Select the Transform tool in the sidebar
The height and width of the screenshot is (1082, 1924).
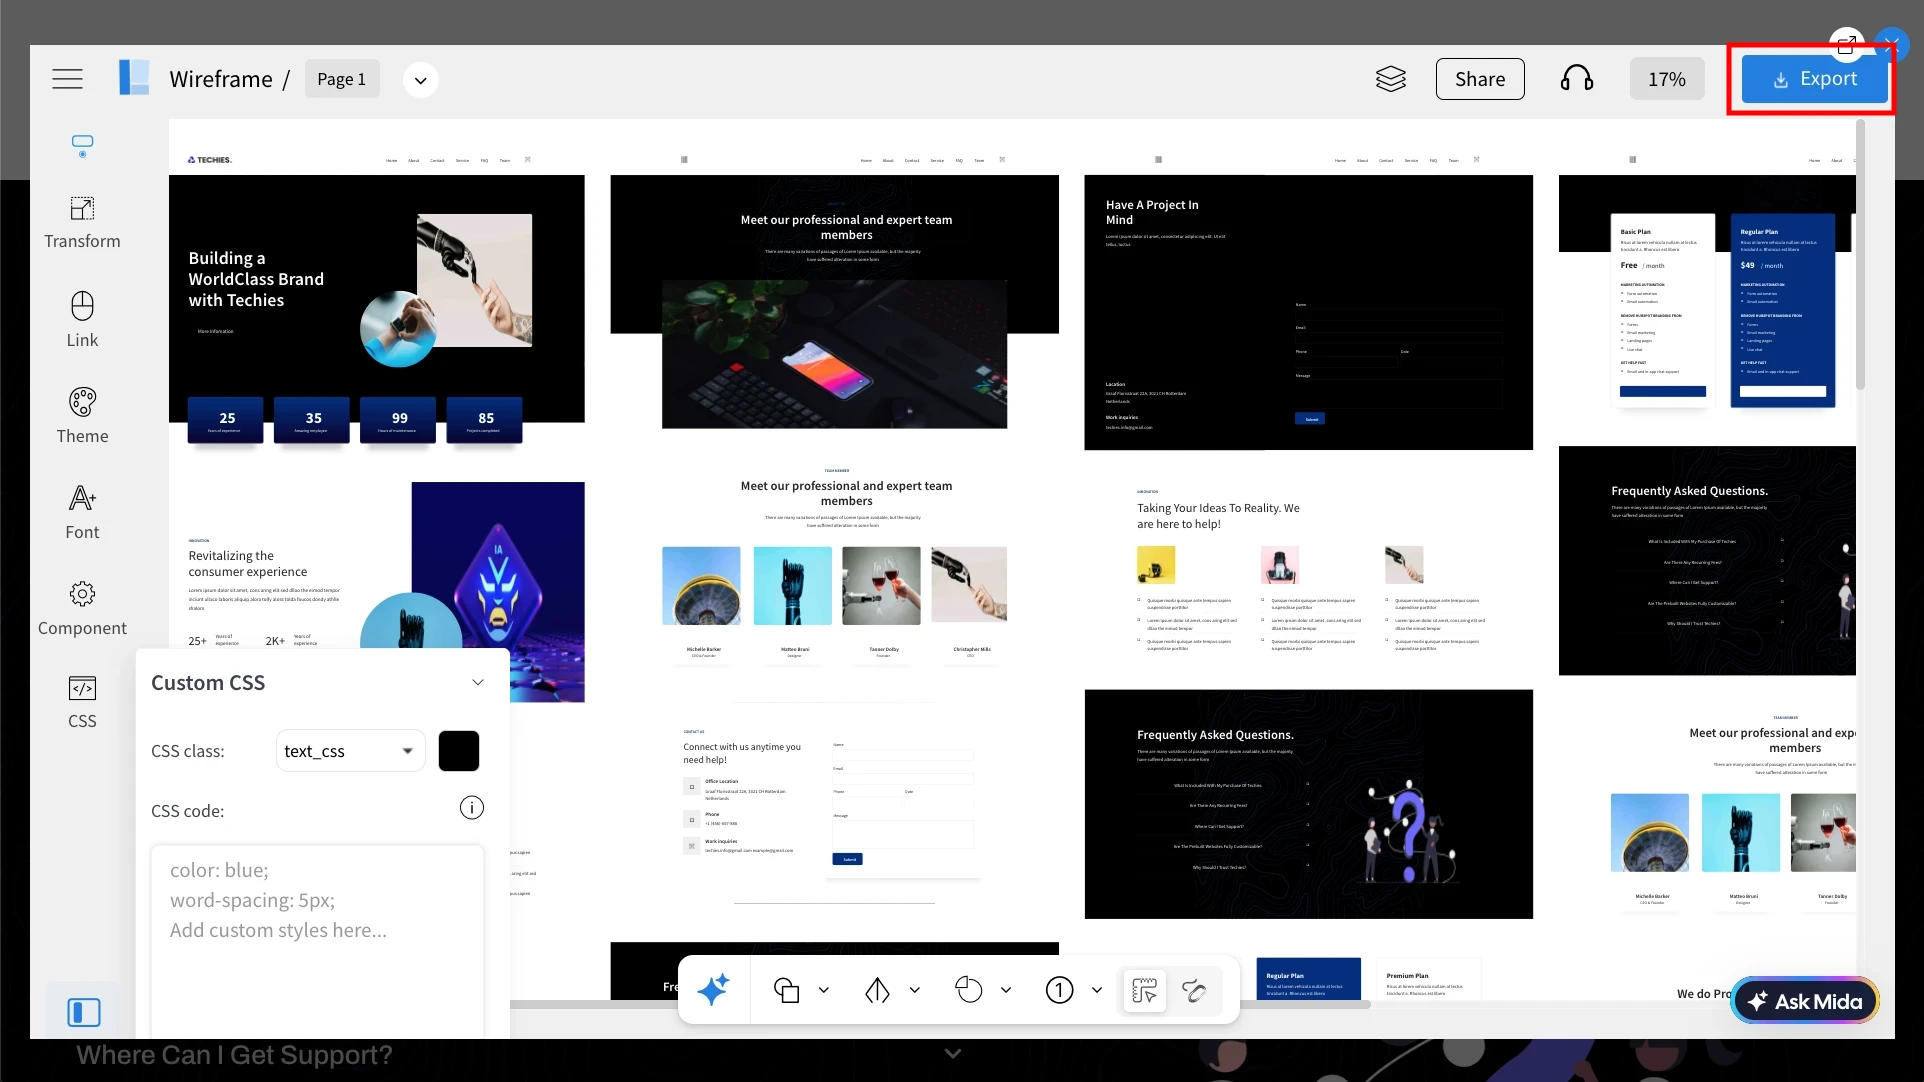coord(83,222)
